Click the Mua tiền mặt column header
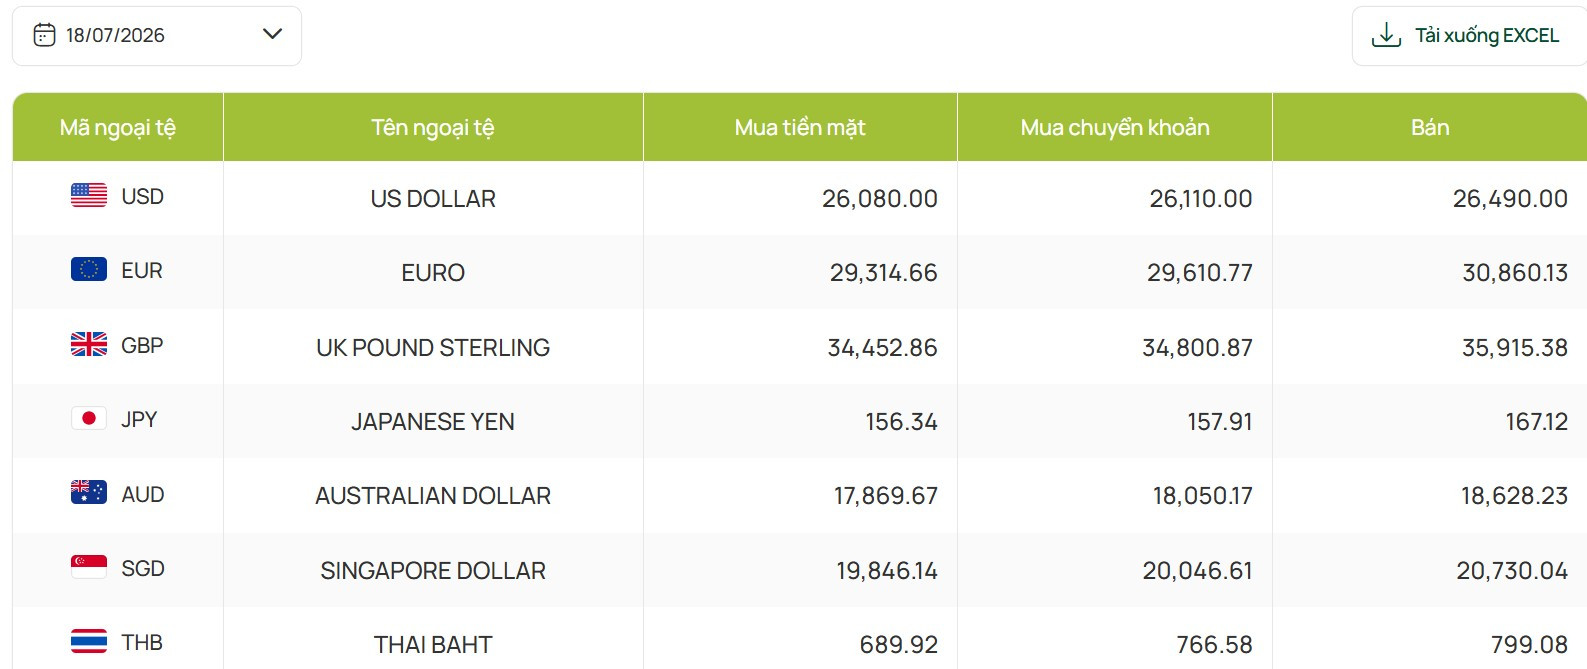The image size is (1587, 669). pyautogui.click(x=800, y=127)
